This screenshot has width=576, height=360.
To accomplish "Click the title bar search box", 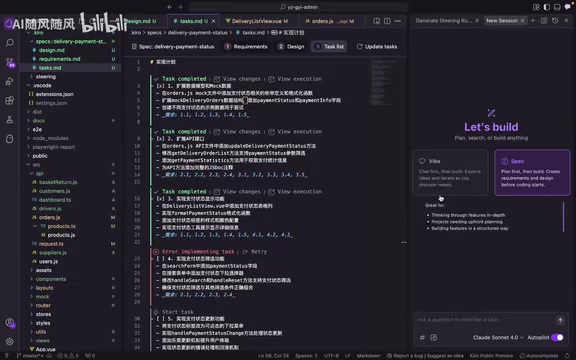I will tap(299, 7).
